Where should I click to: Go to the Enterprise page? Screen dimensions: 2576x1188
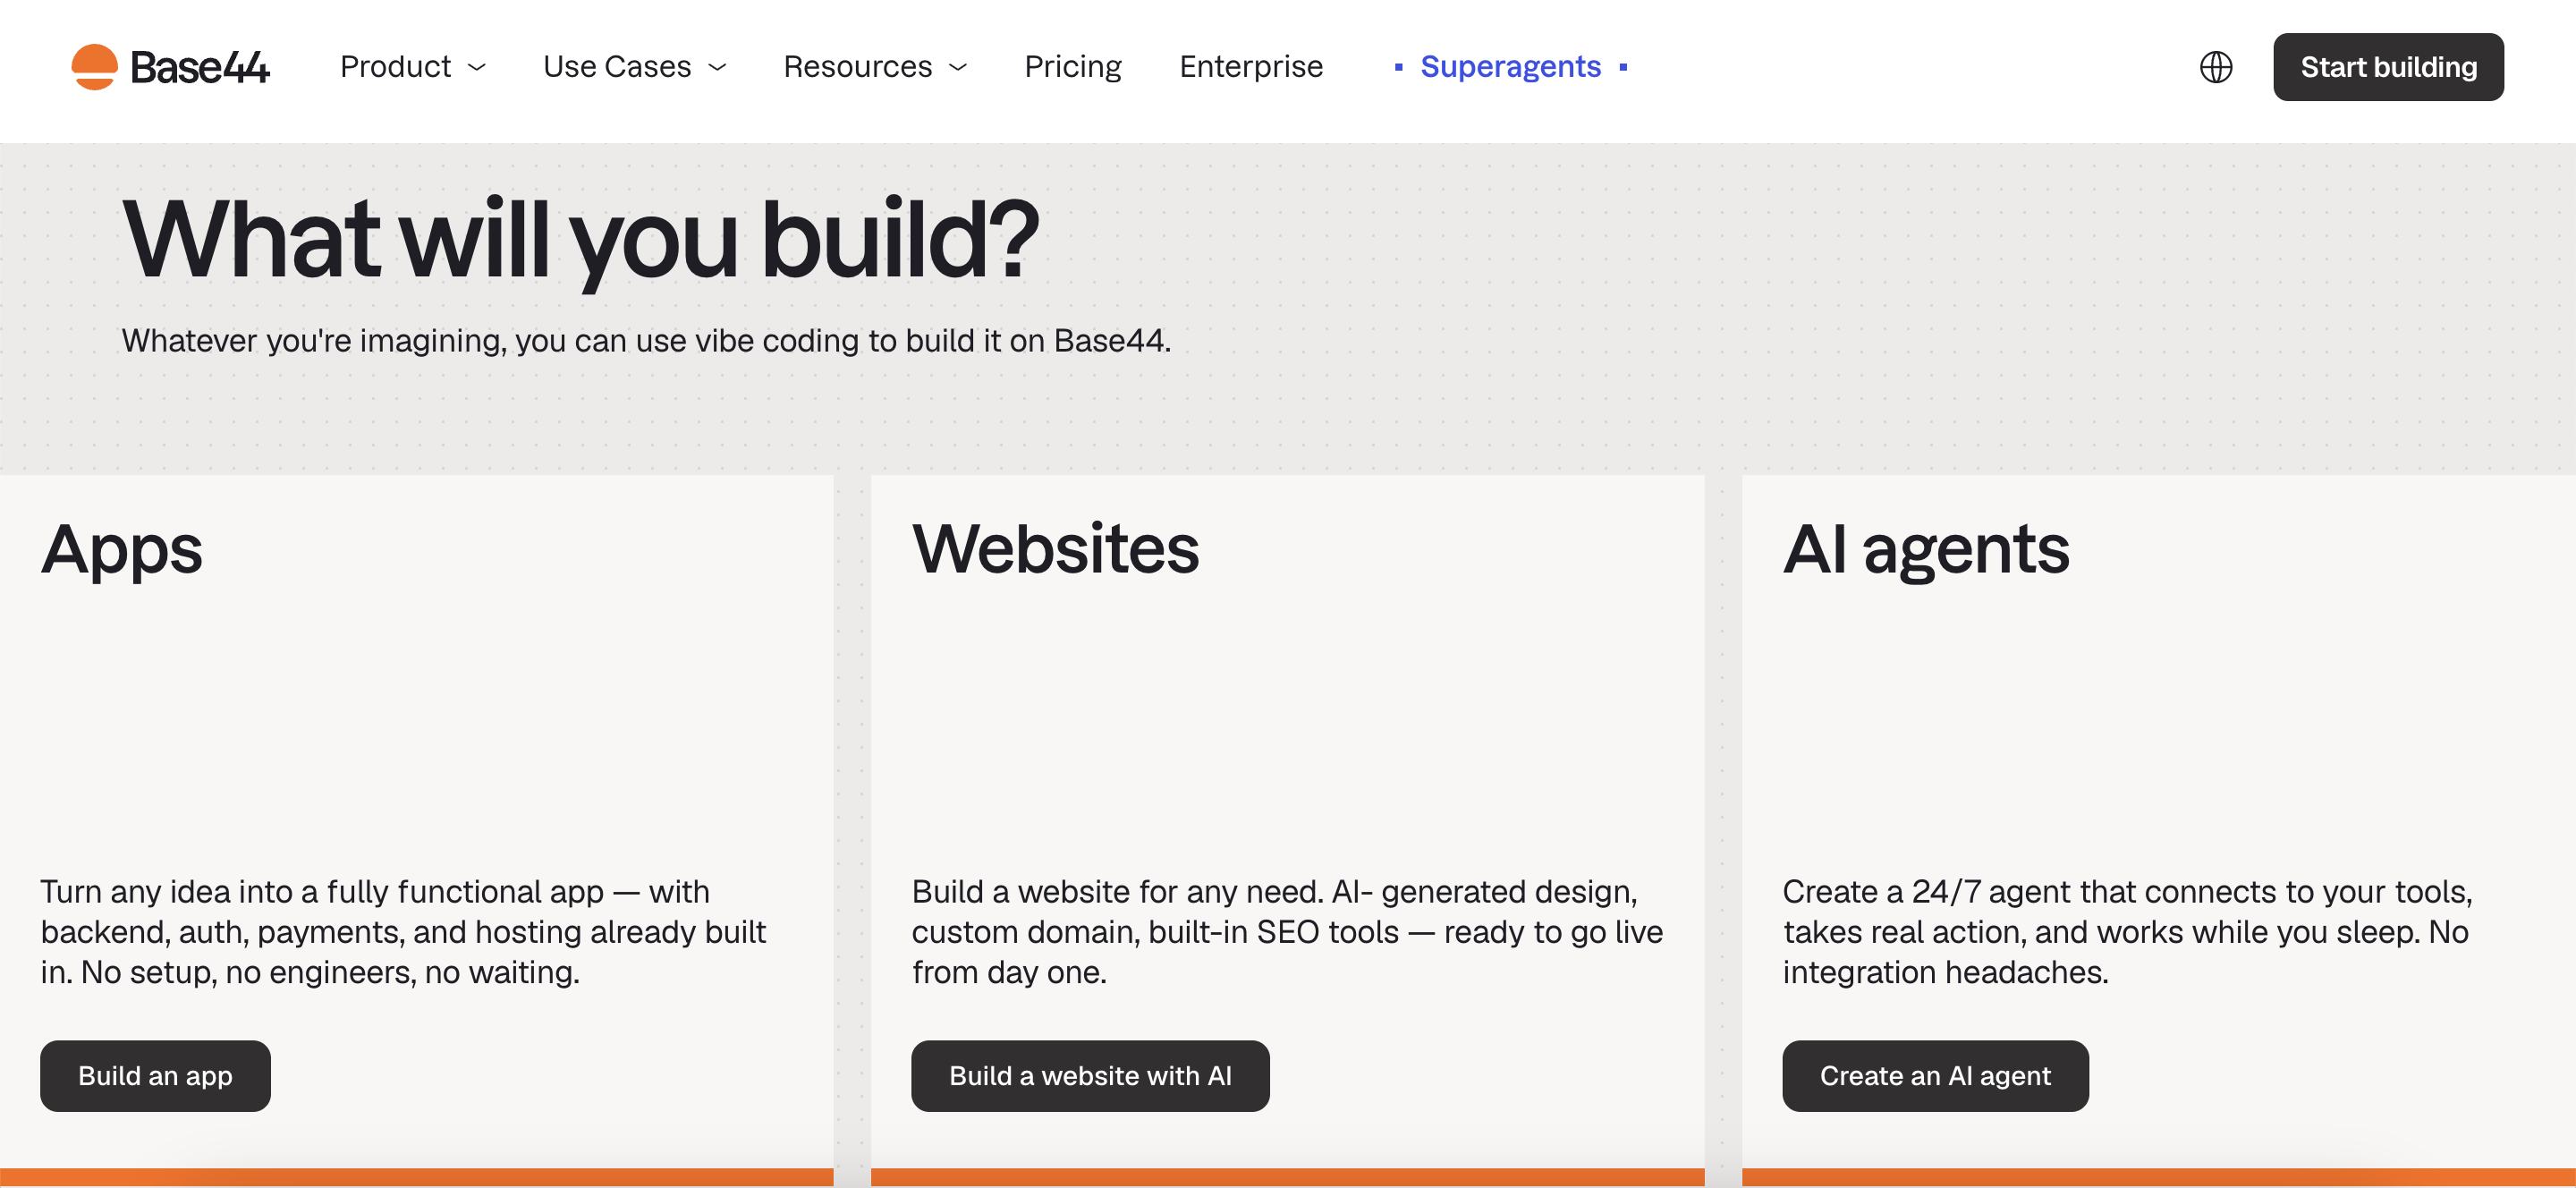1251,67
